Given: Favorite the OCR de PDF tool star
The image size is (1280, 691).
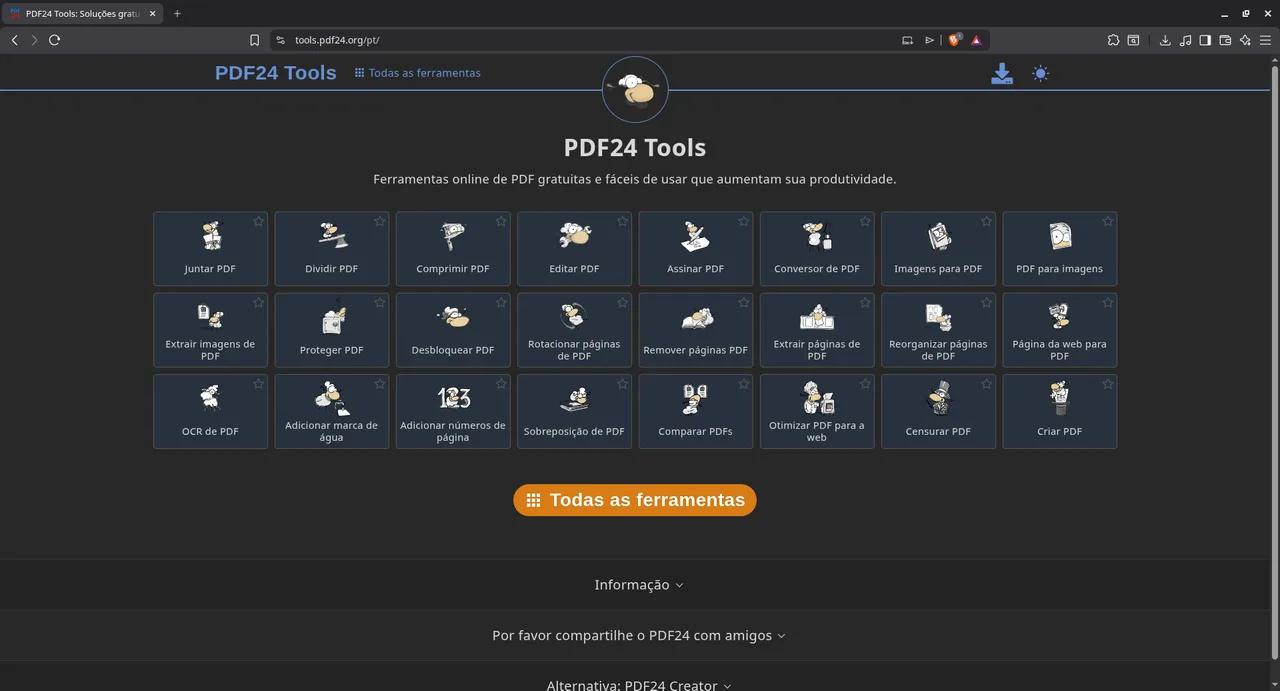Looking at the screenshot, I should coord(258,384).
